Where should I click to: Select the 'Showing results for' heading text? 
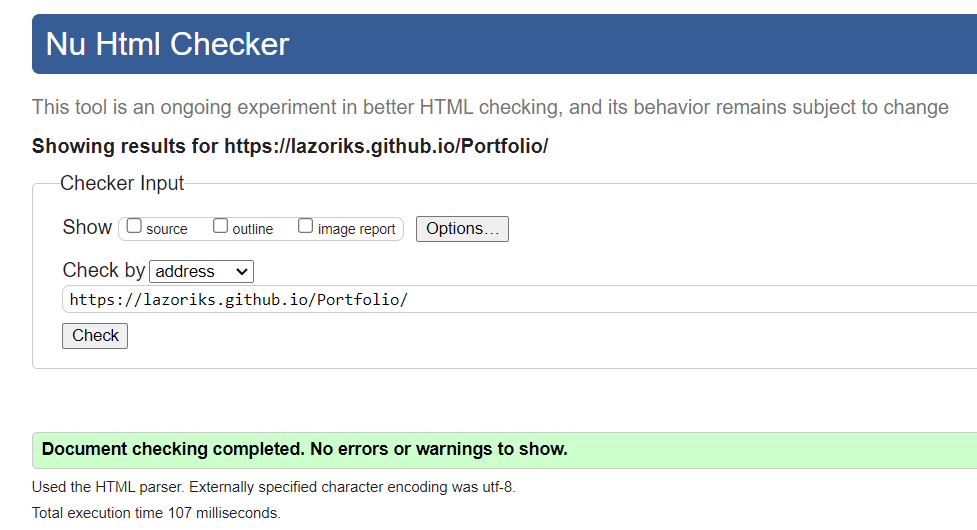tap(290, 146)
